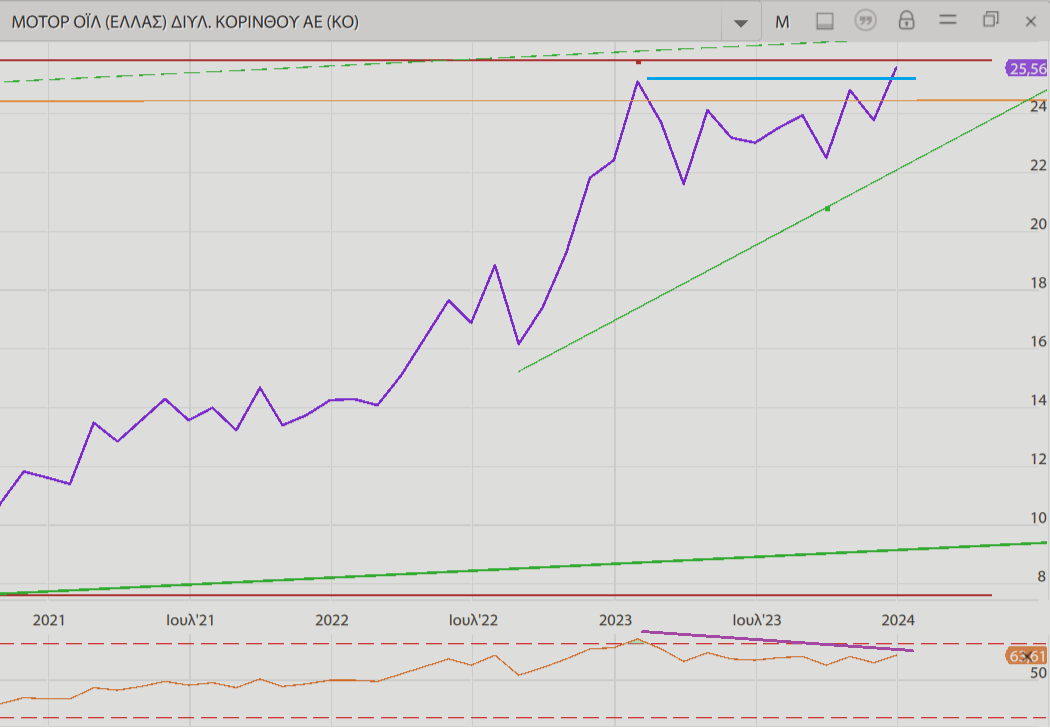Select the purple RSI divergence trendline
1050x728 pixels.
tap(777, 641)
